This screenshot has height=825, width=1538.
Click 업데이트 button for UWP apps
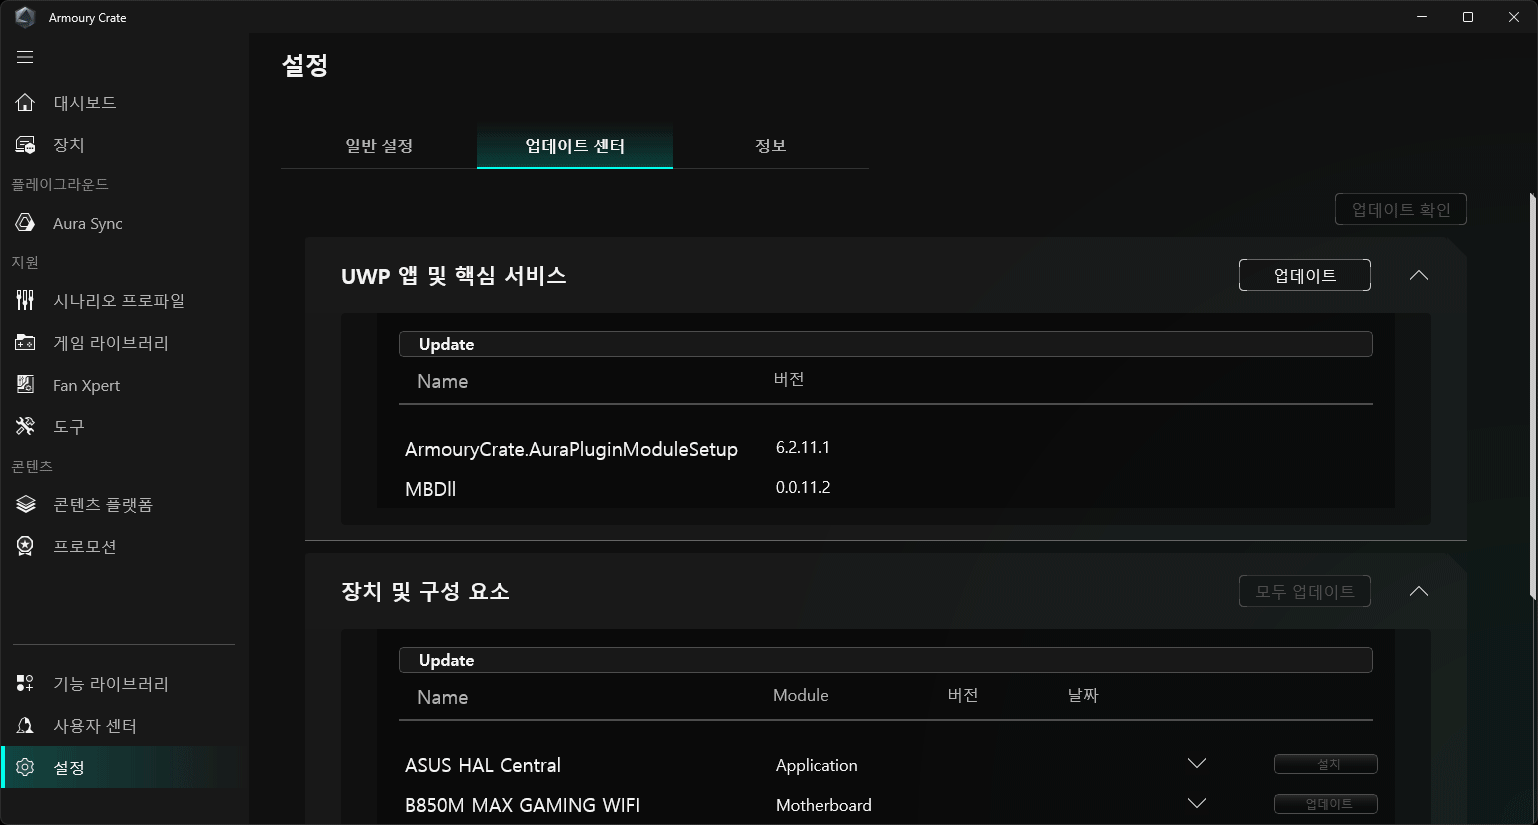click(1304, 275)
